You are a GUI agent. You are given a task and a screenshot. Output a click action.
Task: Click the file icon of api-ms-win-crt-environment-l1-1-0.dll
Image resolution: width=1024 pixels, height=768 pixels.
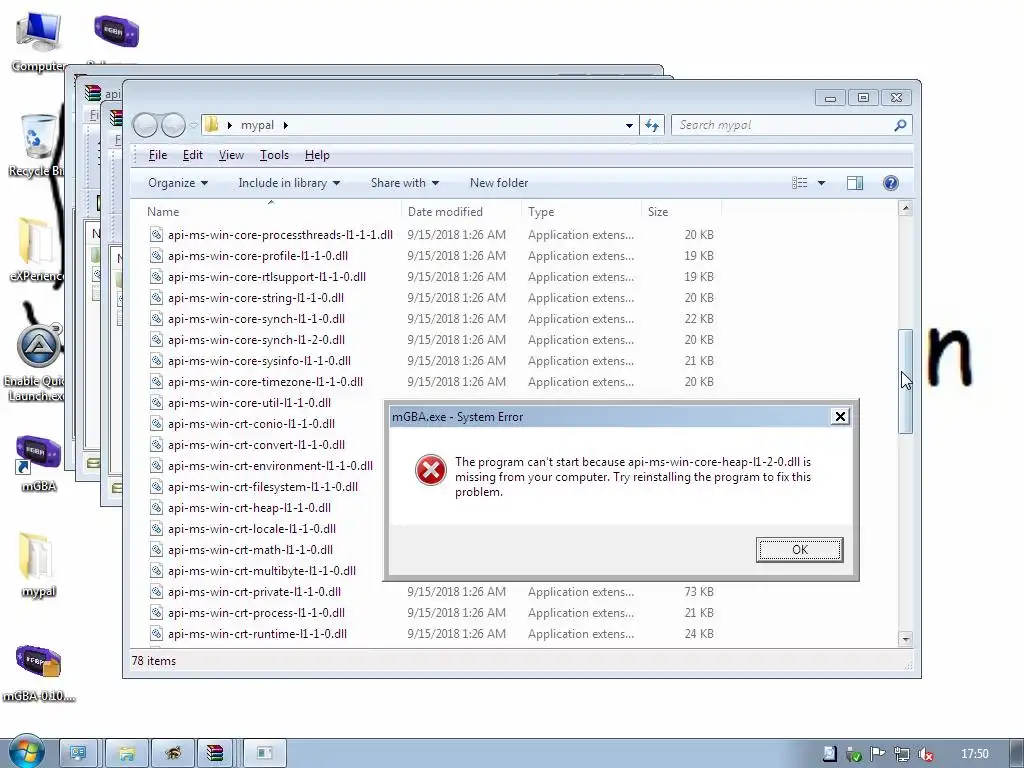coord(156,466)
